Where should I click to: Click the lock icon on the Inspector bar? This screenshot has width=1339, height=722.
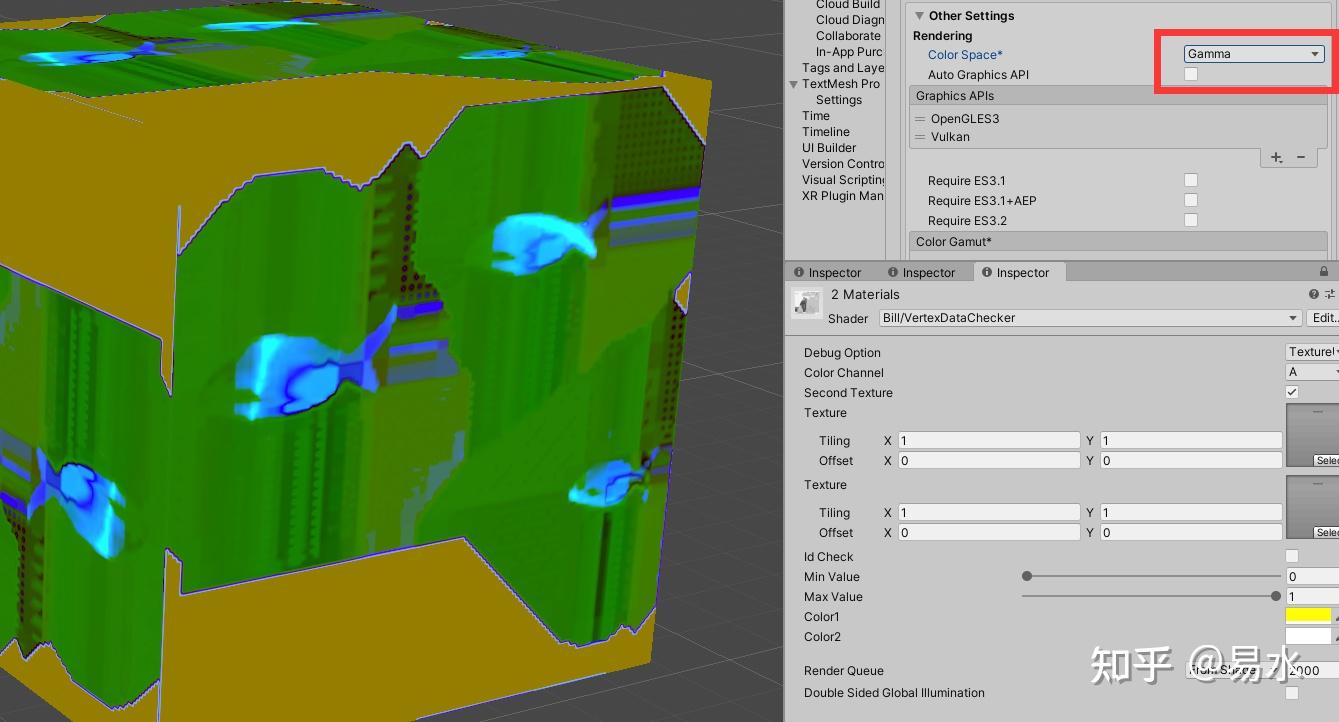tap(1326, 271)
